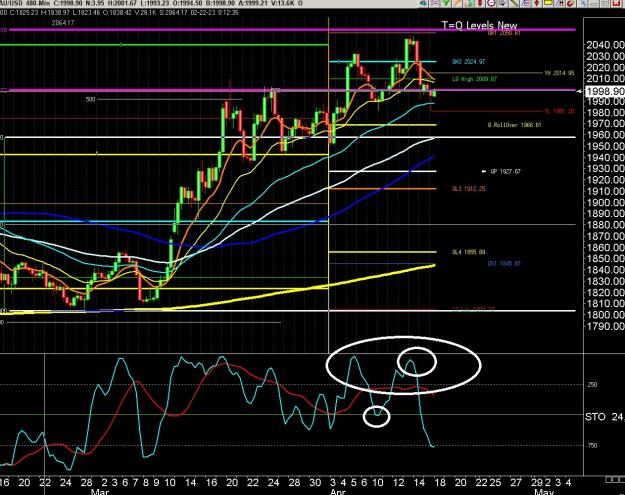625x495 pixels.
Task: Click the green down-arrow toolbar icon
Action: (446, 3)
